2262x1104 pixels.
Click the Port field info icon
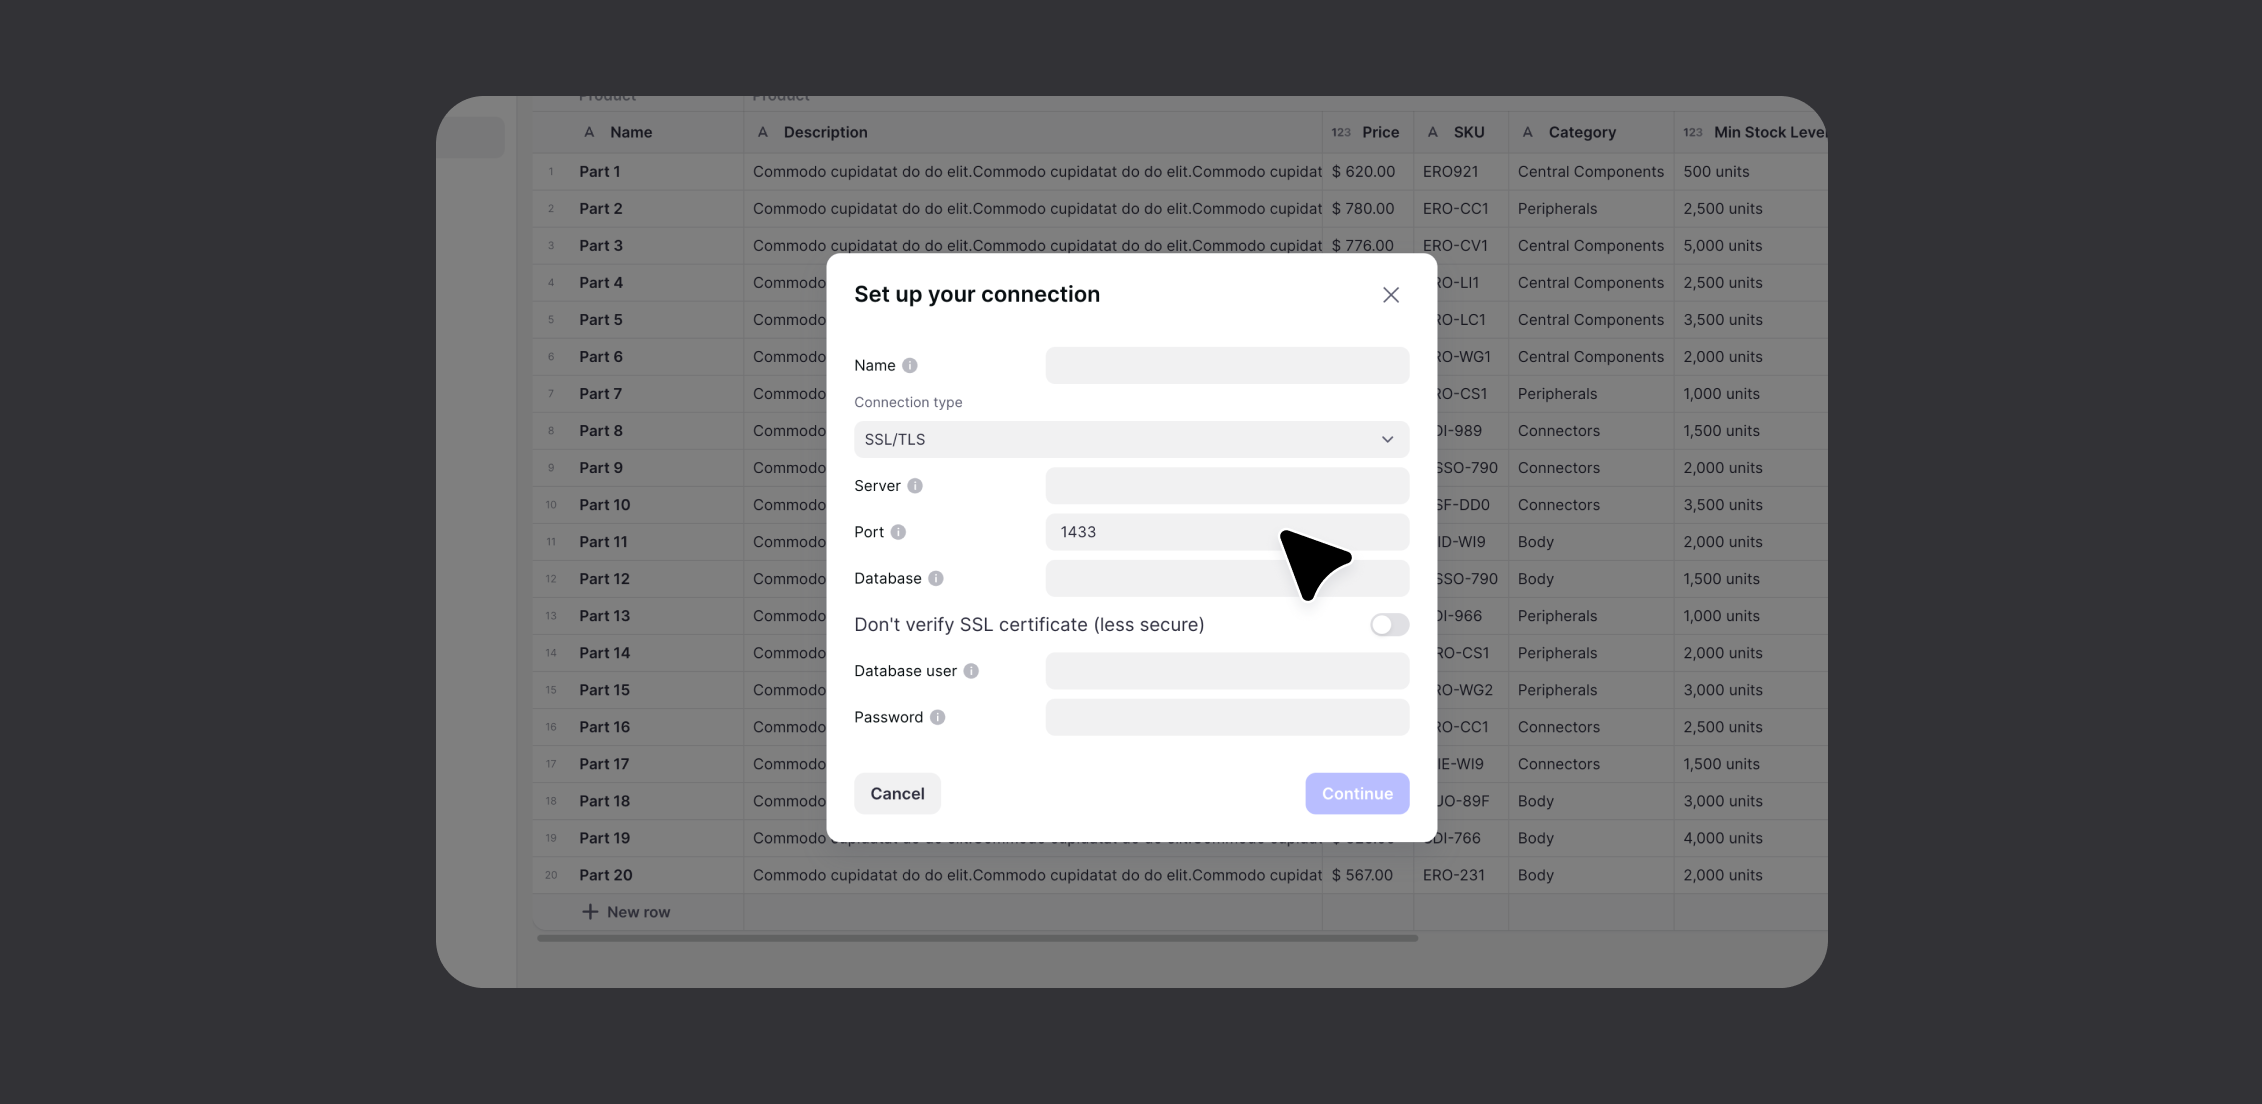pos(899,531)
